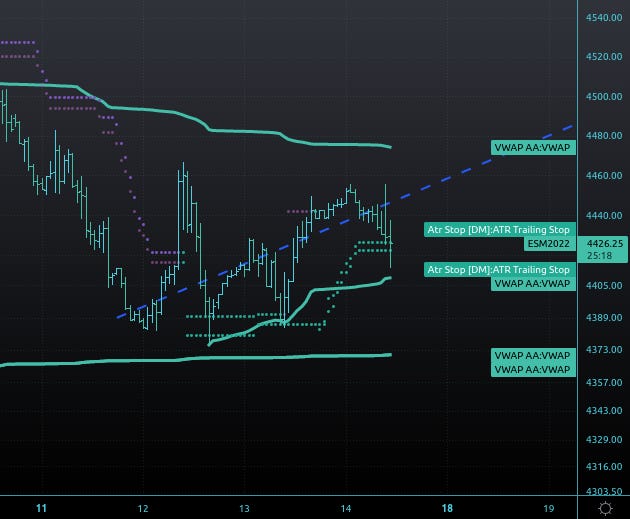Click the 4405.00 price scale value
The width and height of the screenshot is (630, 519).
click(x=604, y=285)
